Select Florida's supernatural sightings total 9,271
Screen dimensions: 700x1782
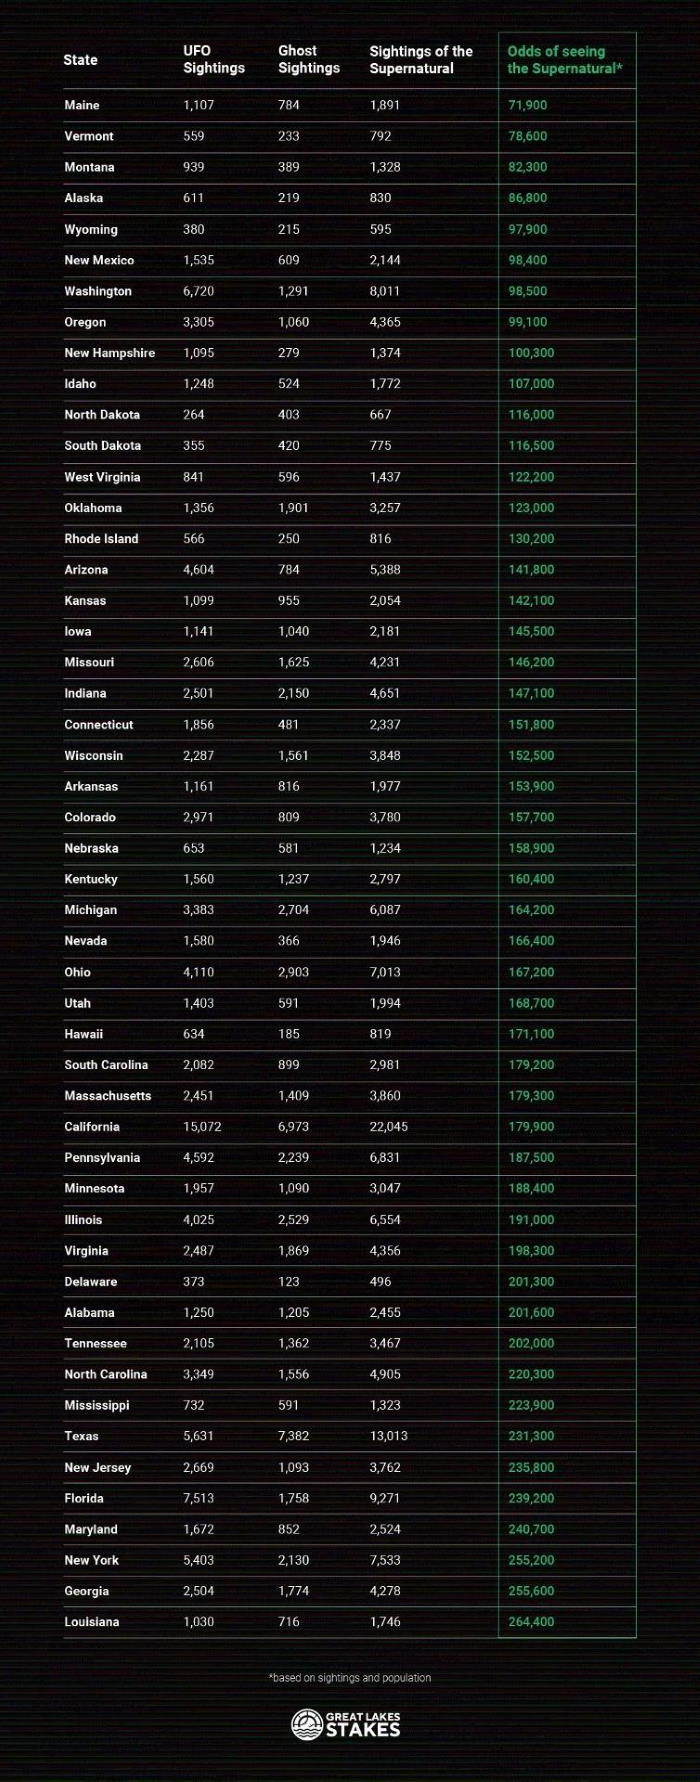click(x=385, y=1498)
